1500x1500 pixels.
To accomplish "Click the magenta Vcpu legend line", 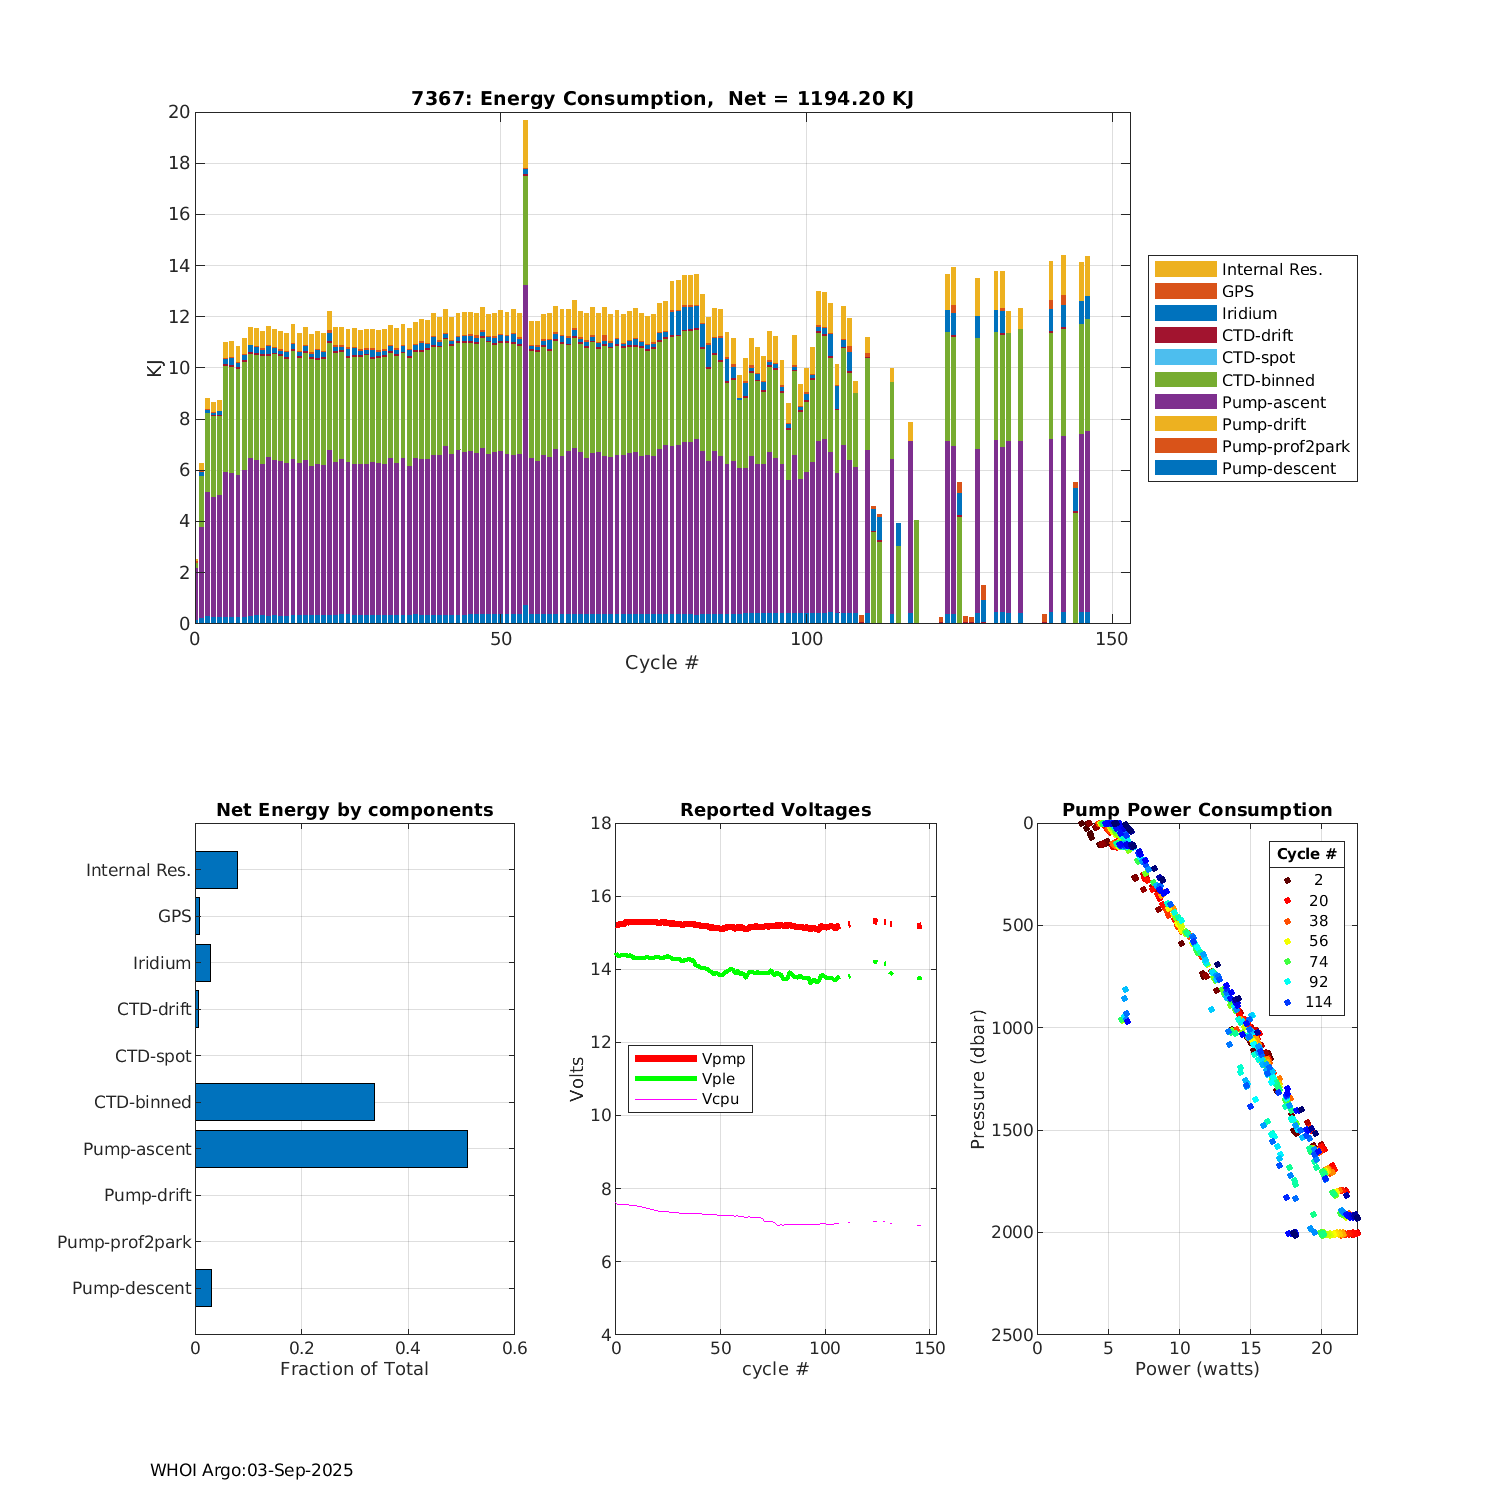I will 665,1099.
